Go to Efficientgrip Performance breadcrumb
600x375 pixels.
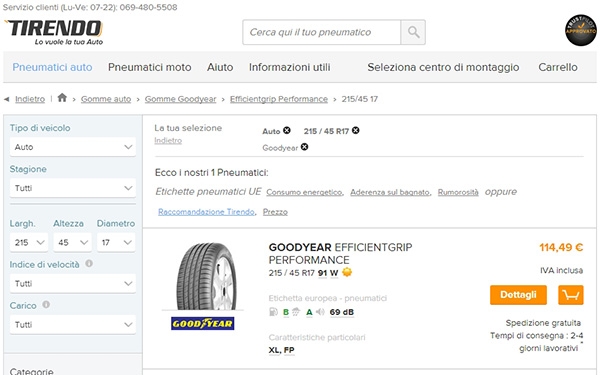tap(279, 99)
